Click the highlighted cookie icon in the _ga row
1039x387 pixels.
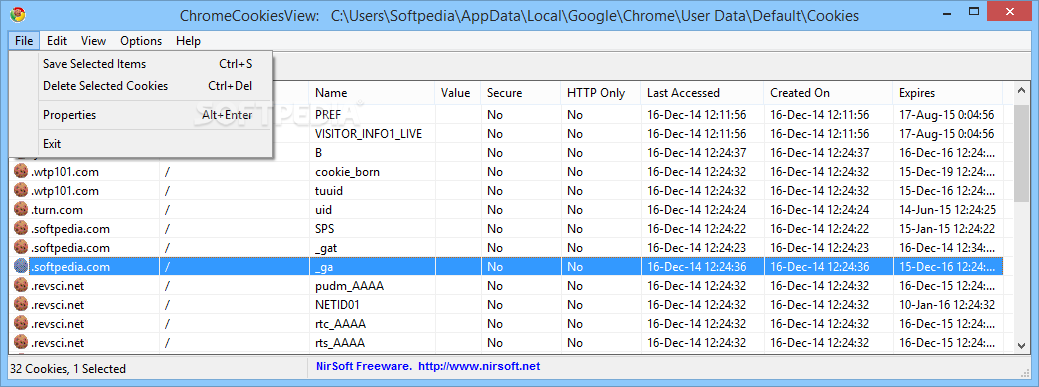coord(21,267)
